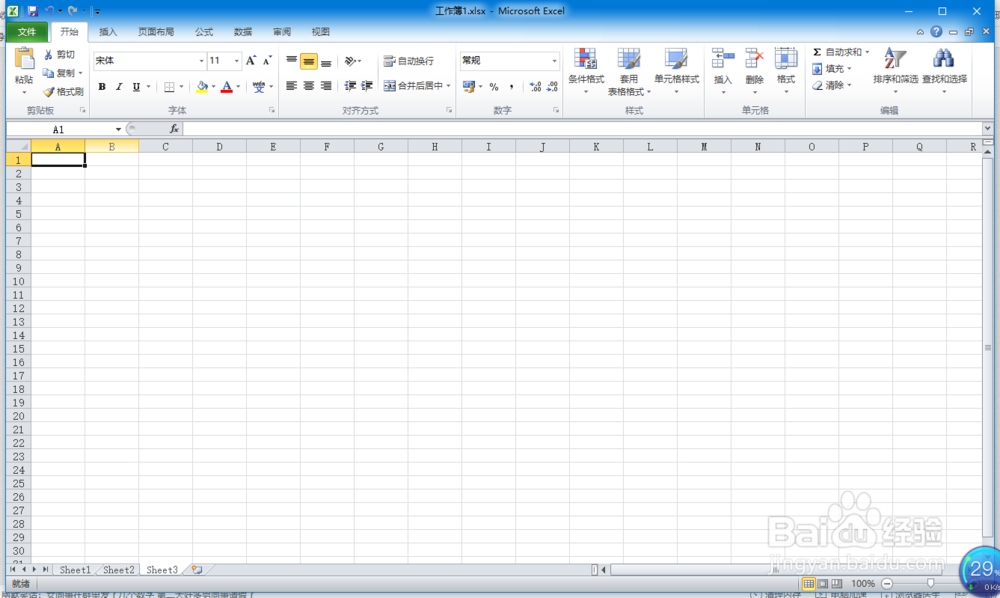The height and width of the screenshot is (598, 1000).
Task: Select the Format Painter (格式刷) brush
Action: pos(48,92)
